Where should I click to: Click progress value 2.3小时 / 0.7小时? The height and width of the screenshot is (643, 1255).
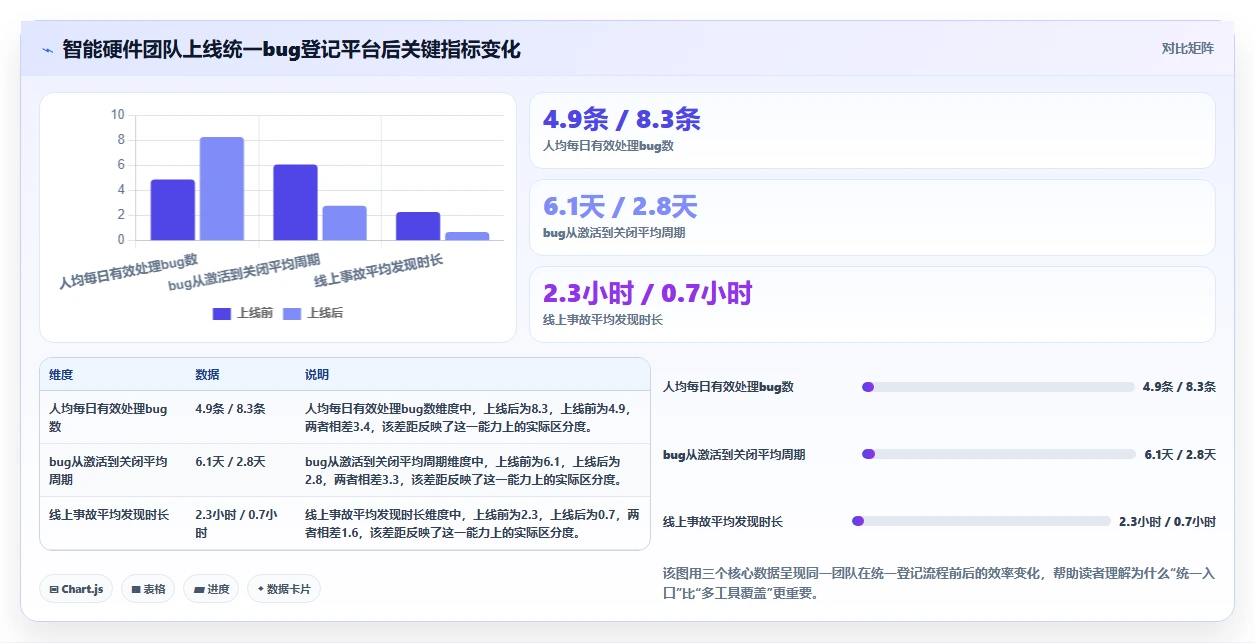tap(1167, 521)
